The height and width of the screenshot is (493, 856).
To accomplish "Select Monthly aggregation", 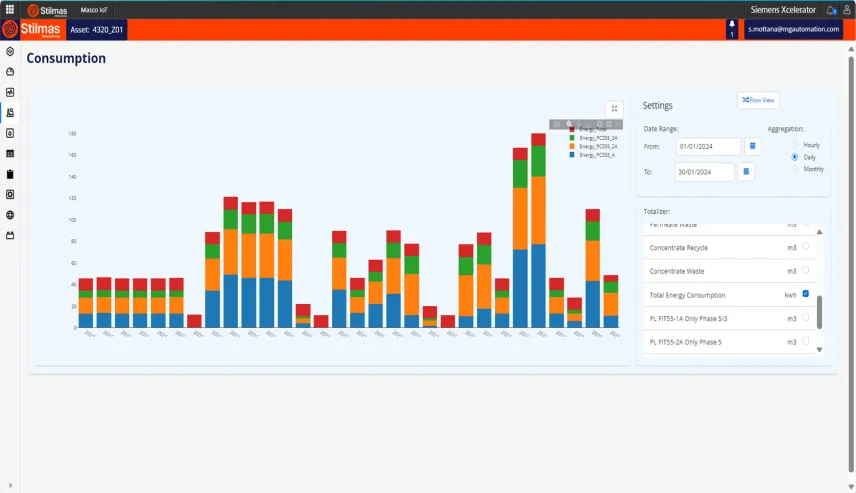I will (x=795, y=169).
